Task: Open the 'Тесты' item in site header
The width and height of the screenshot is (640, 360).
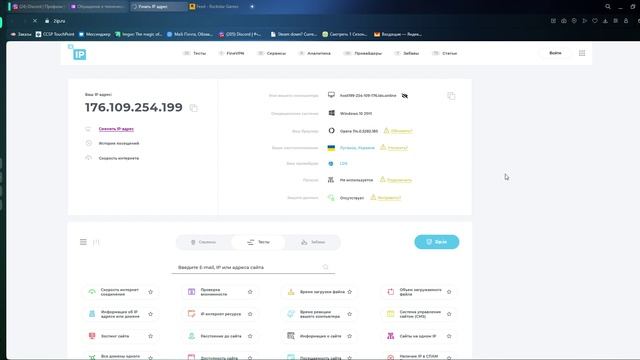Action: (x=195, y=53)
